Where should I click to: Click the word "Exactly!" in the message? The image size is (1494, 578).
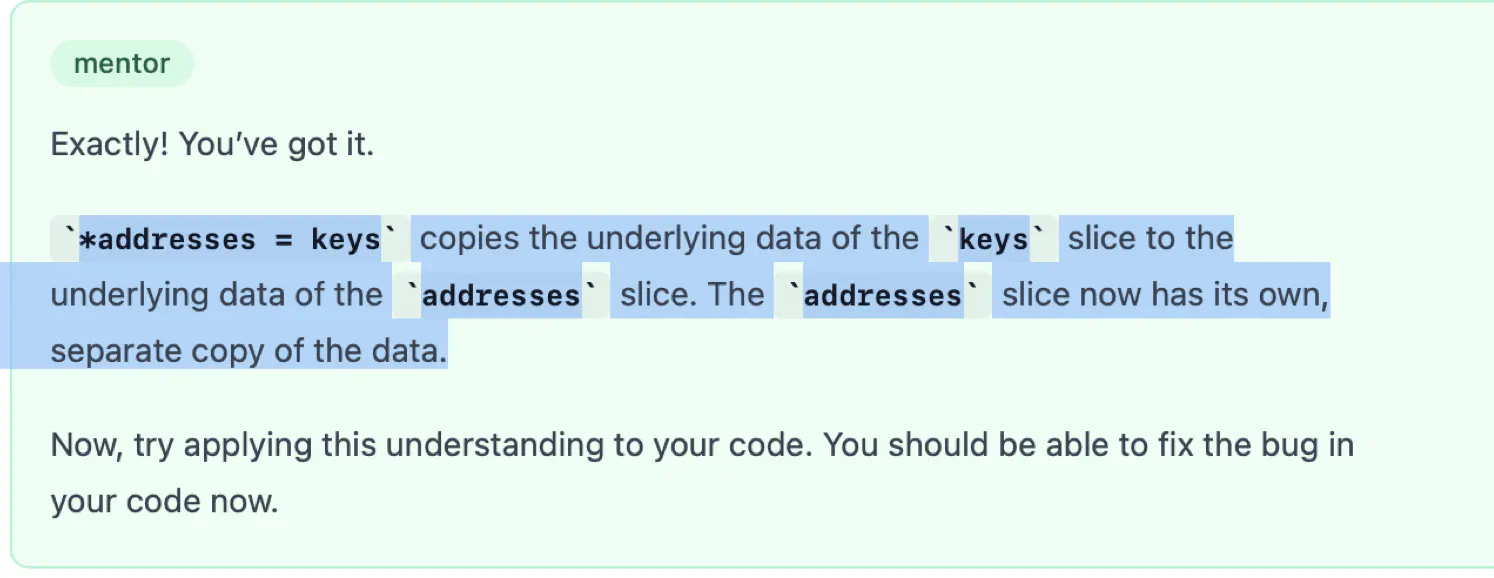pos(111,146)
